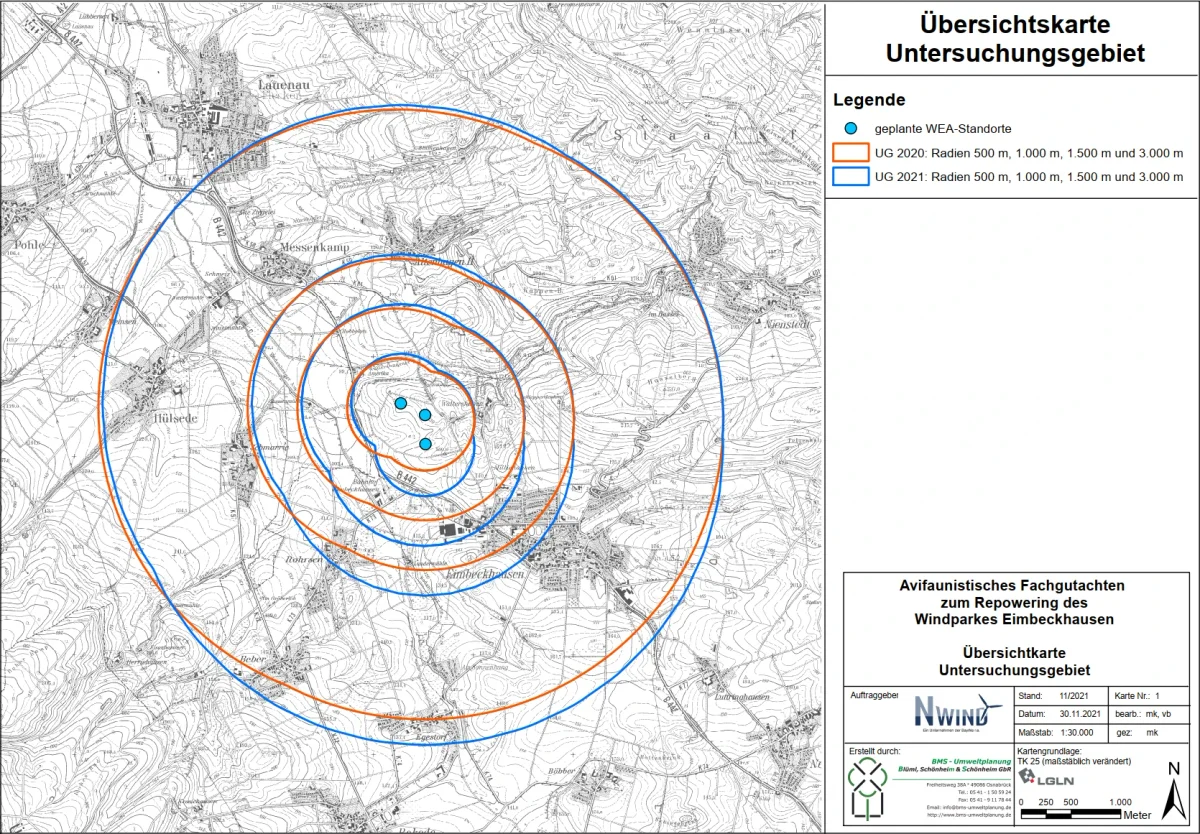The image size is (1200, 834).
Task: Click the scale bar graphic
Action: 1073,812
